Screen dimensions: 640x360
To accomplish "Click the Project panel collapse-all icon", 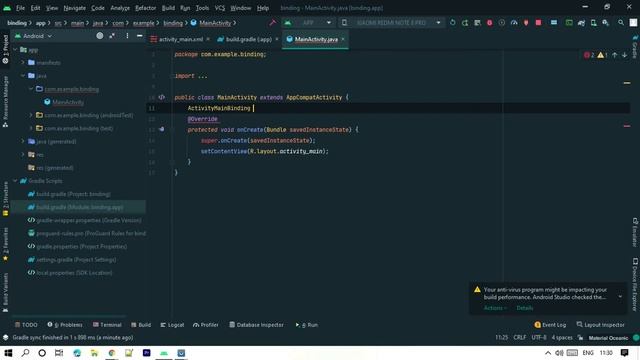I will (x=112, y=36).
